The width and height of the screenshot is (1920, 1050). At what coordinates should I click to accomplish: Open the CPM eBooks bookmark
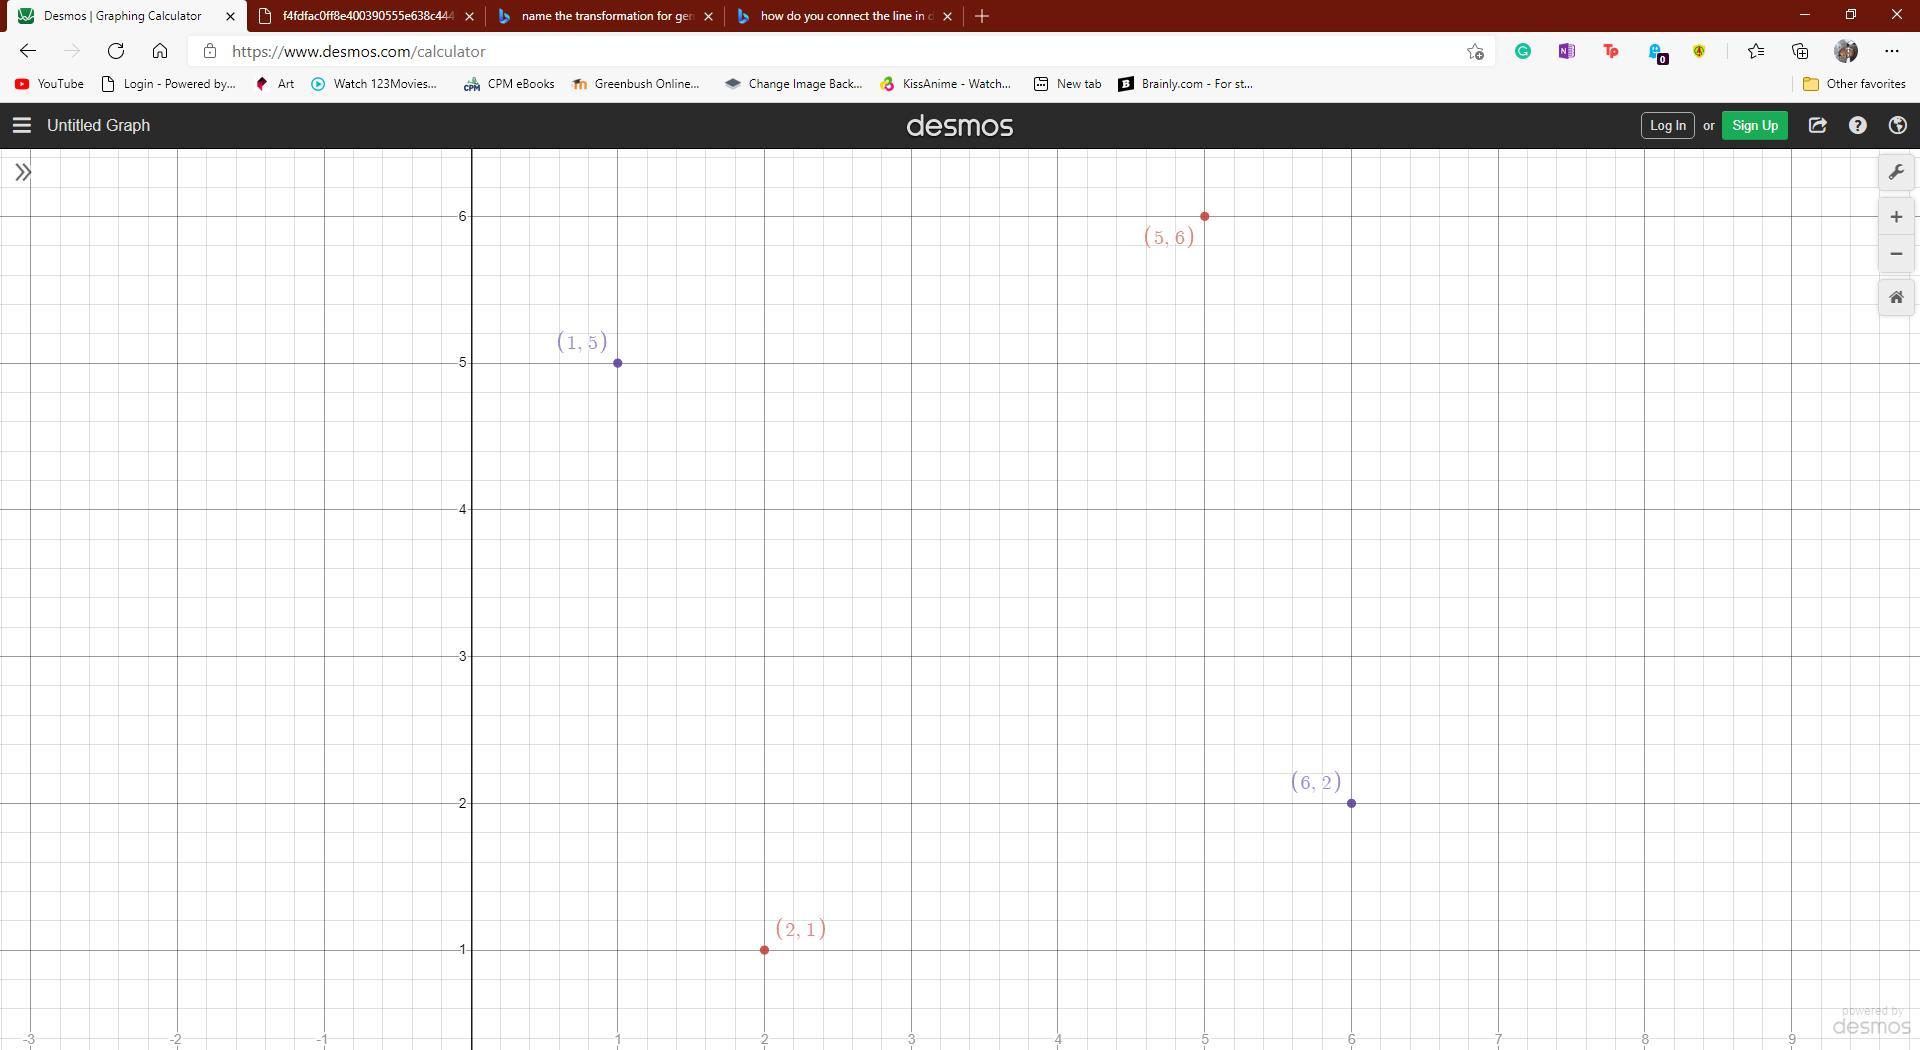coord(509,84)
